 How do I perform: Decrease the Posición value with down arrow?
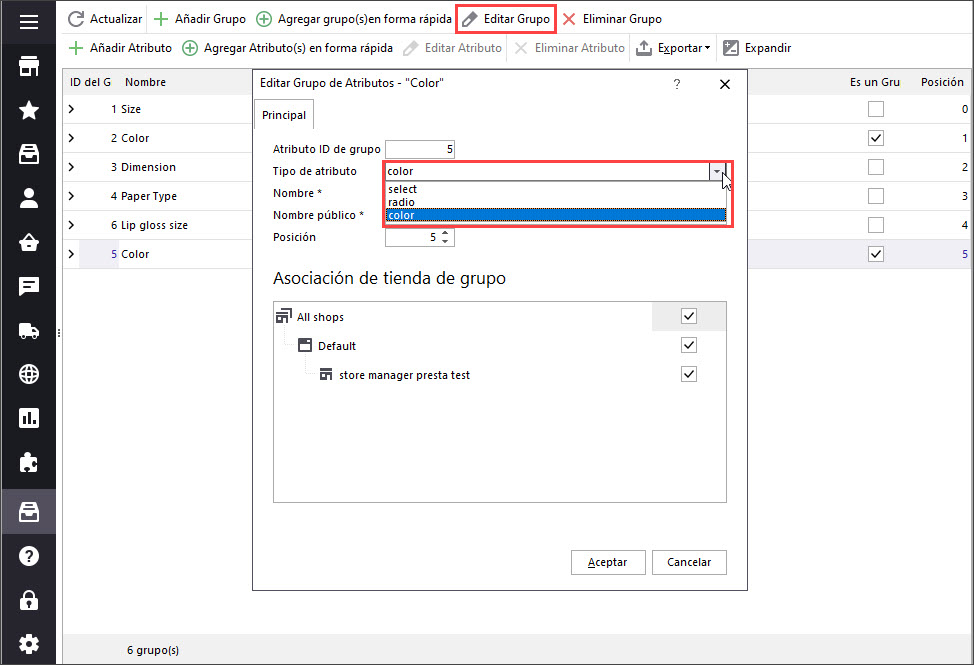[445, 242]
